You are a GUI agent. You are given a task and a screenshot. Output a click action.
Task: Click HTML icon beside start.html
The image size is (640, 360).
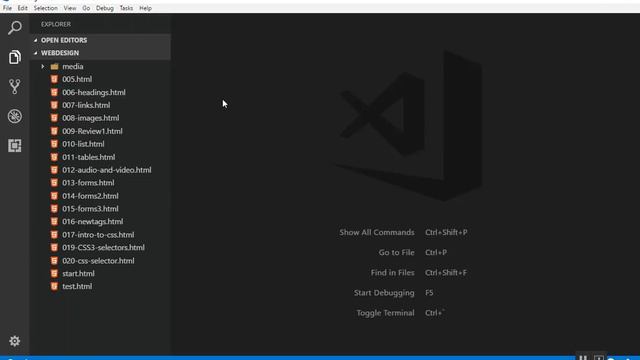pos(54,273)
